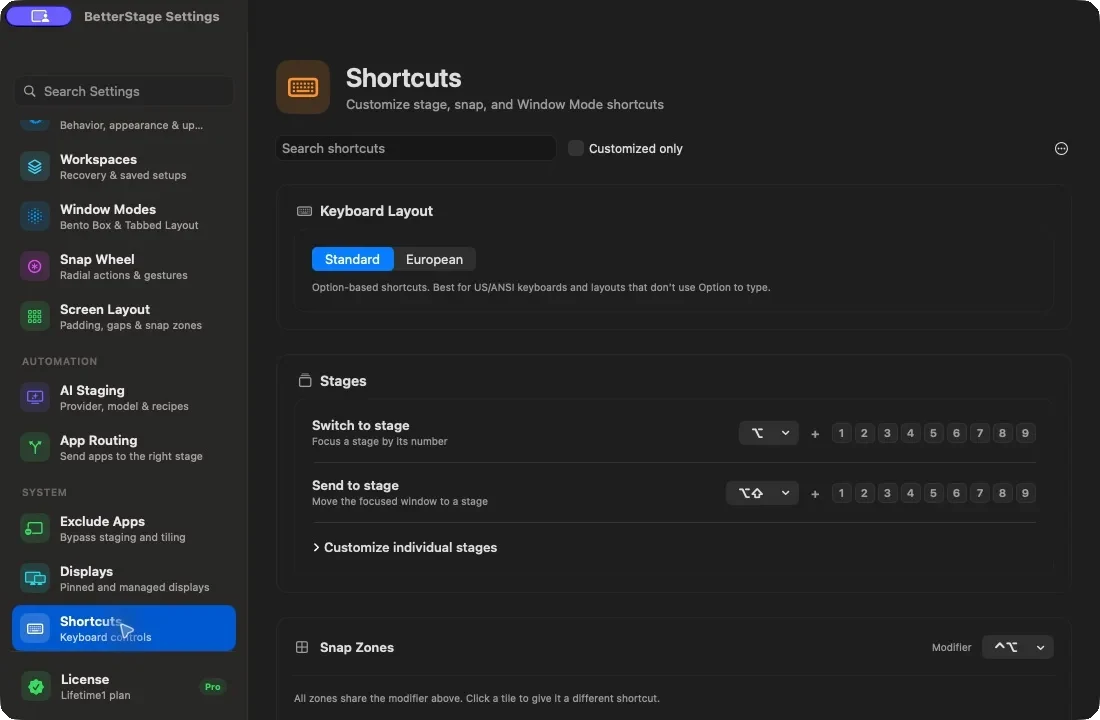
Task: Click key 7 in Send to stage row
Action: coord(979,493)
